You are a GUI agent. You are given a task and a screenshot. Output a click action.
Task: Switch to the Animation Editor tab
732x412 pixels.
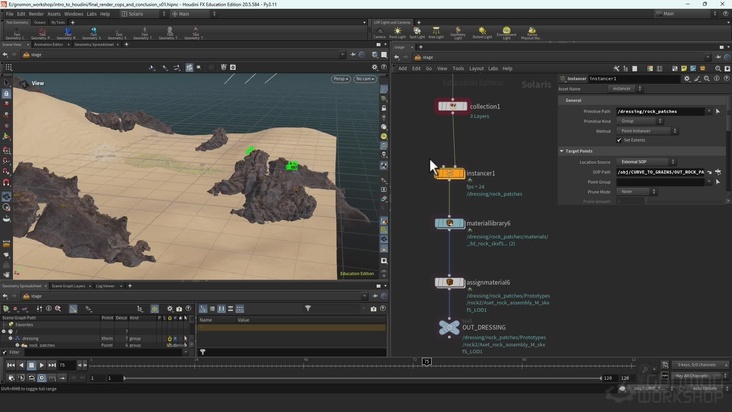(49, 45)
